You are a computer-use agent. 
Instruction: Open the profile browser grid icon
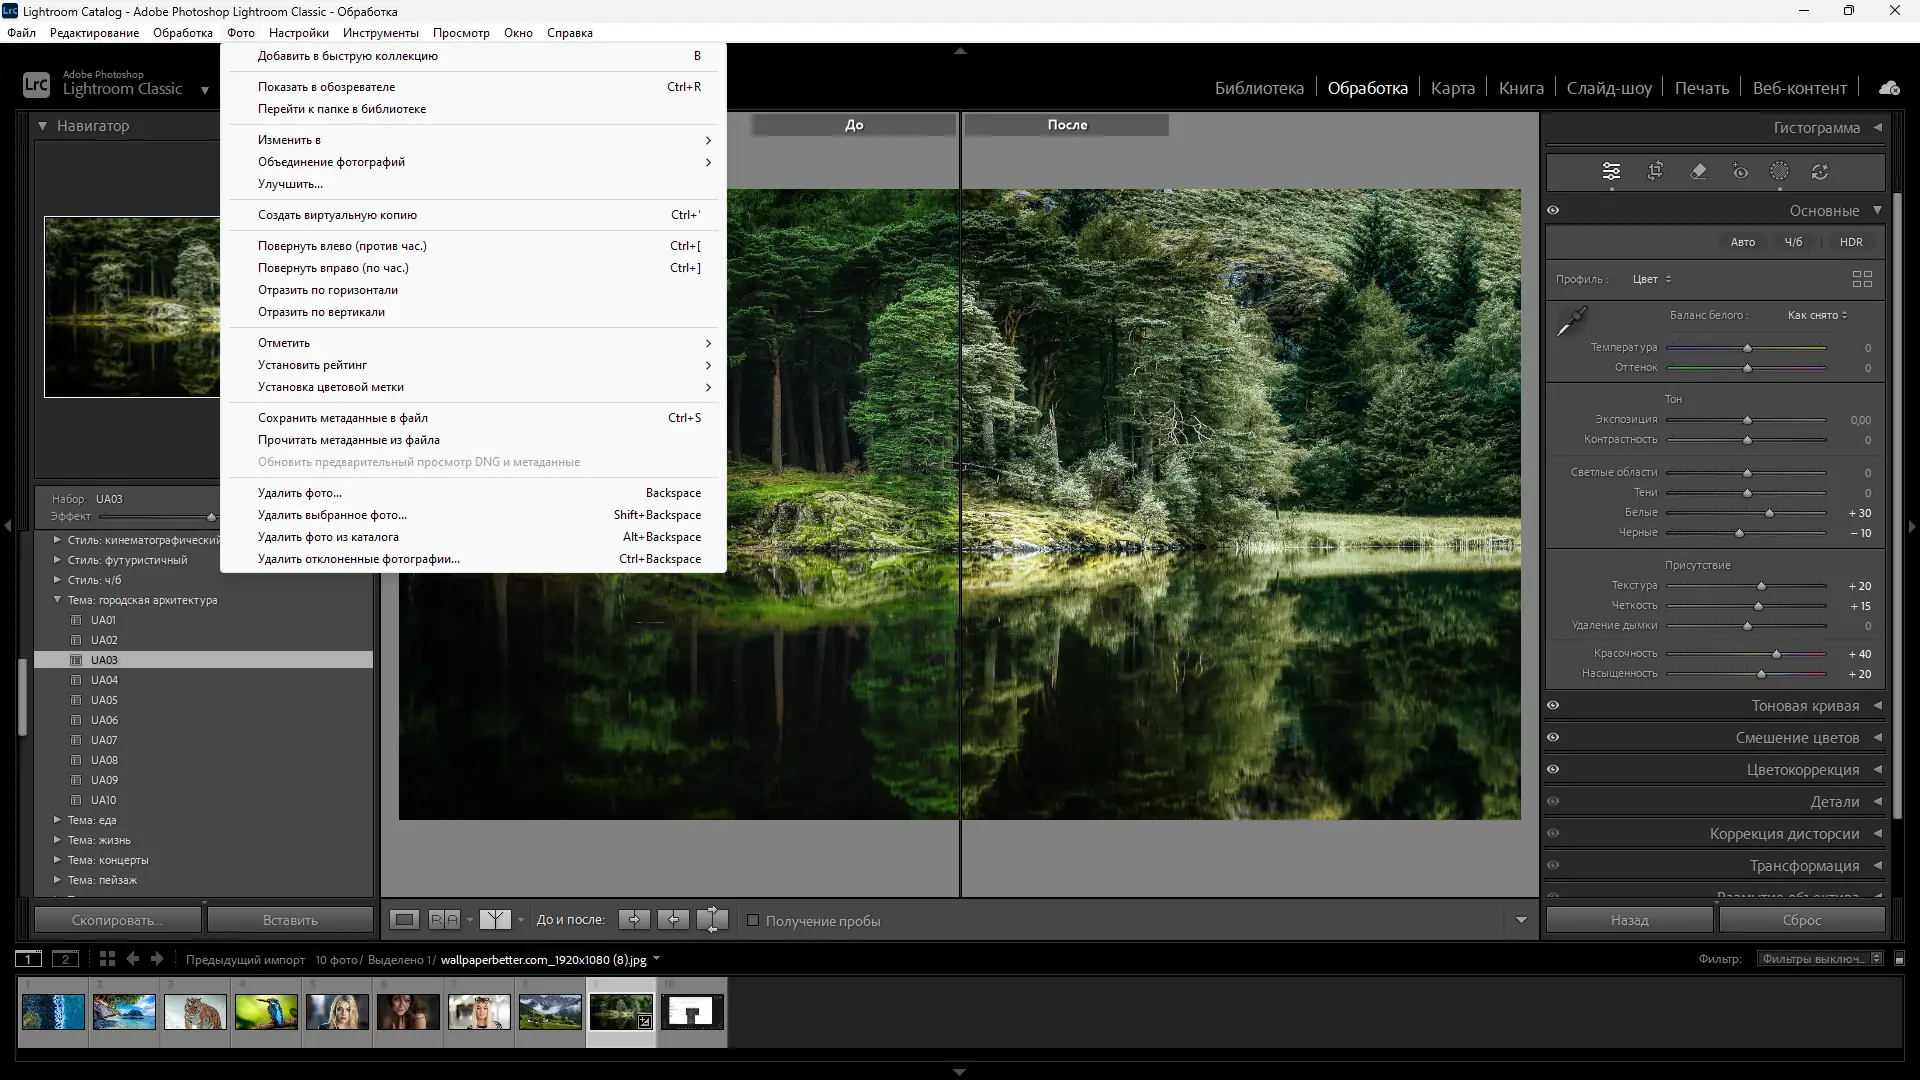click(x=1862, y=279)
